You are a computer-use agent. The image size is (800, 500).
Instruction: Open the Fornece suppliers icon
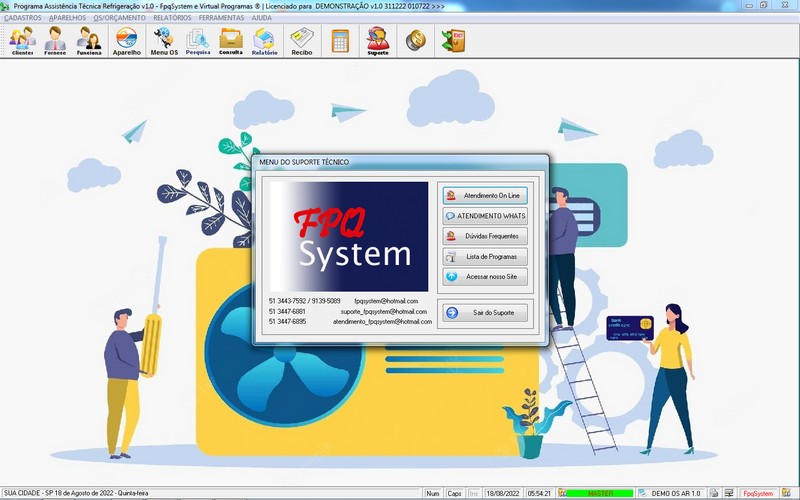coord(55,41)
